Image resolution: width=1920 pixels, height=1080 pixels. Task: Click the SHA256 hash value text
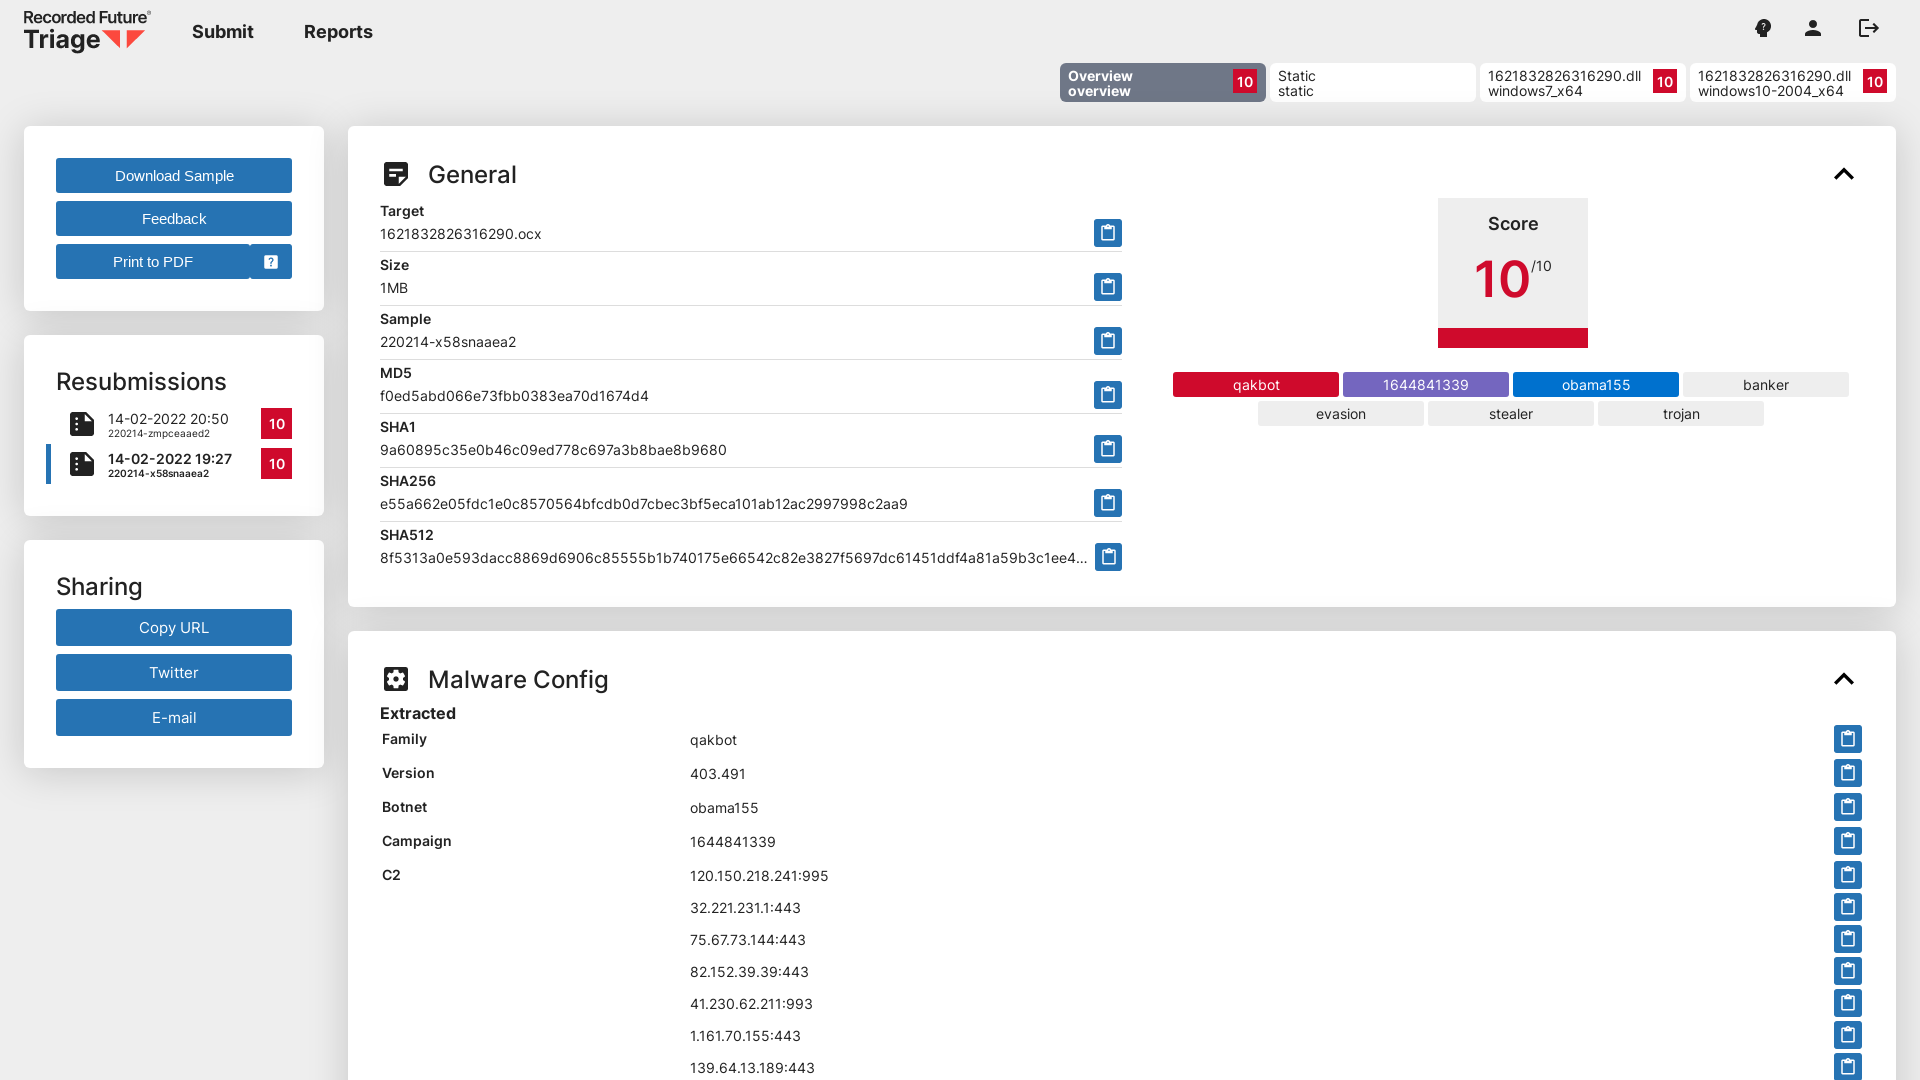pos(644,504)
